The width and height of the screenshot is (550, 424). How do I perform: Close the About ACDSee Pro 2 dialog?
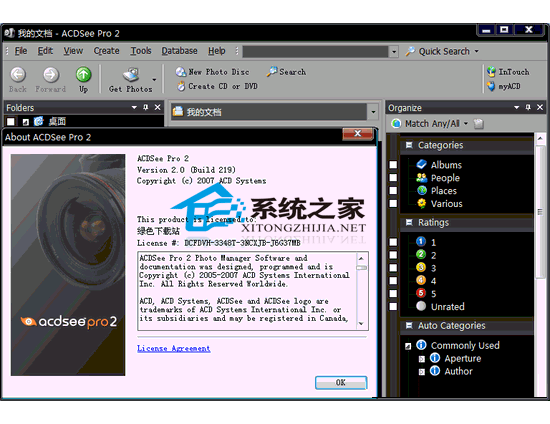(357, 134)
